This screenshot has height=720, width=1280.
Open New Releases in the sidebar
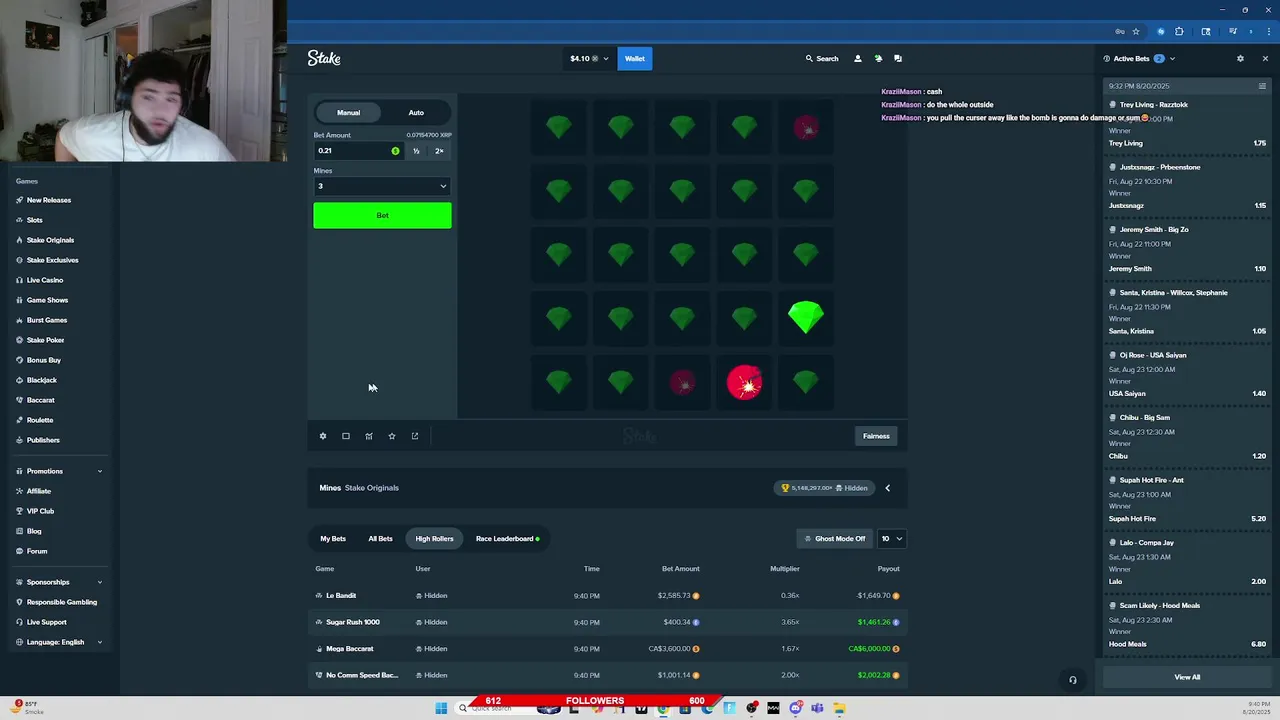tap(49, 200)
